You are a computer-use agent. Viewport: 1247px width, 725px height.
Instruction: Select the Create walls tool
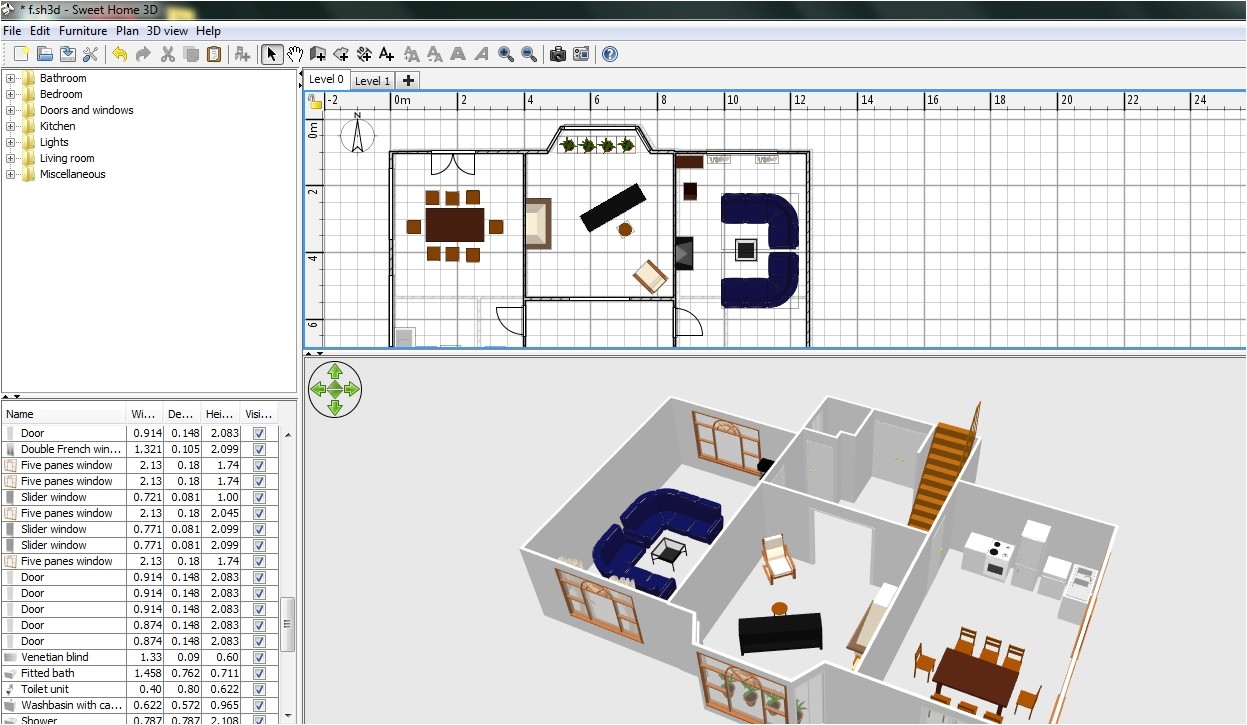point(318,54)
